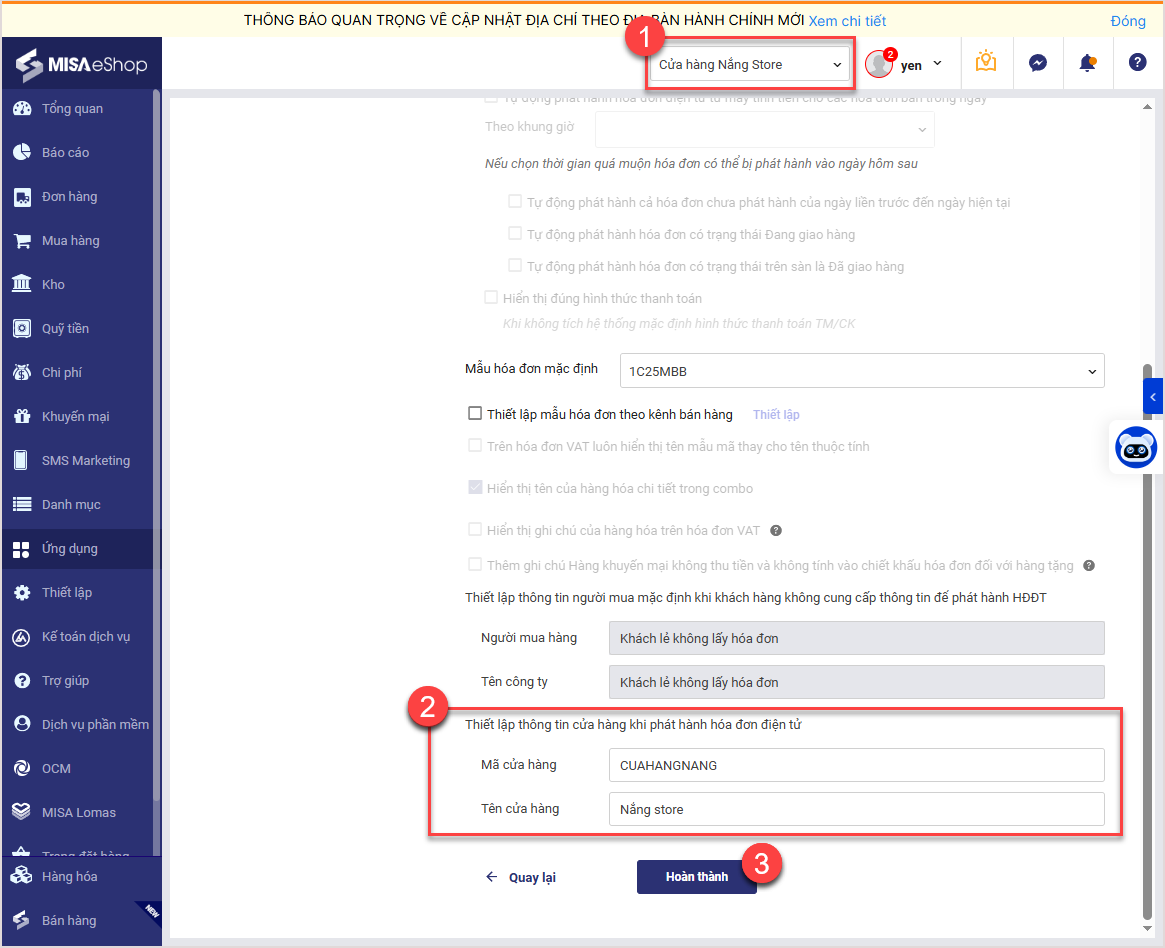This screenshot has width=1165, height=948.
Task: Toggle Hiển thị đúng hình thức thanh toán
Action: (x=490, y=297)
